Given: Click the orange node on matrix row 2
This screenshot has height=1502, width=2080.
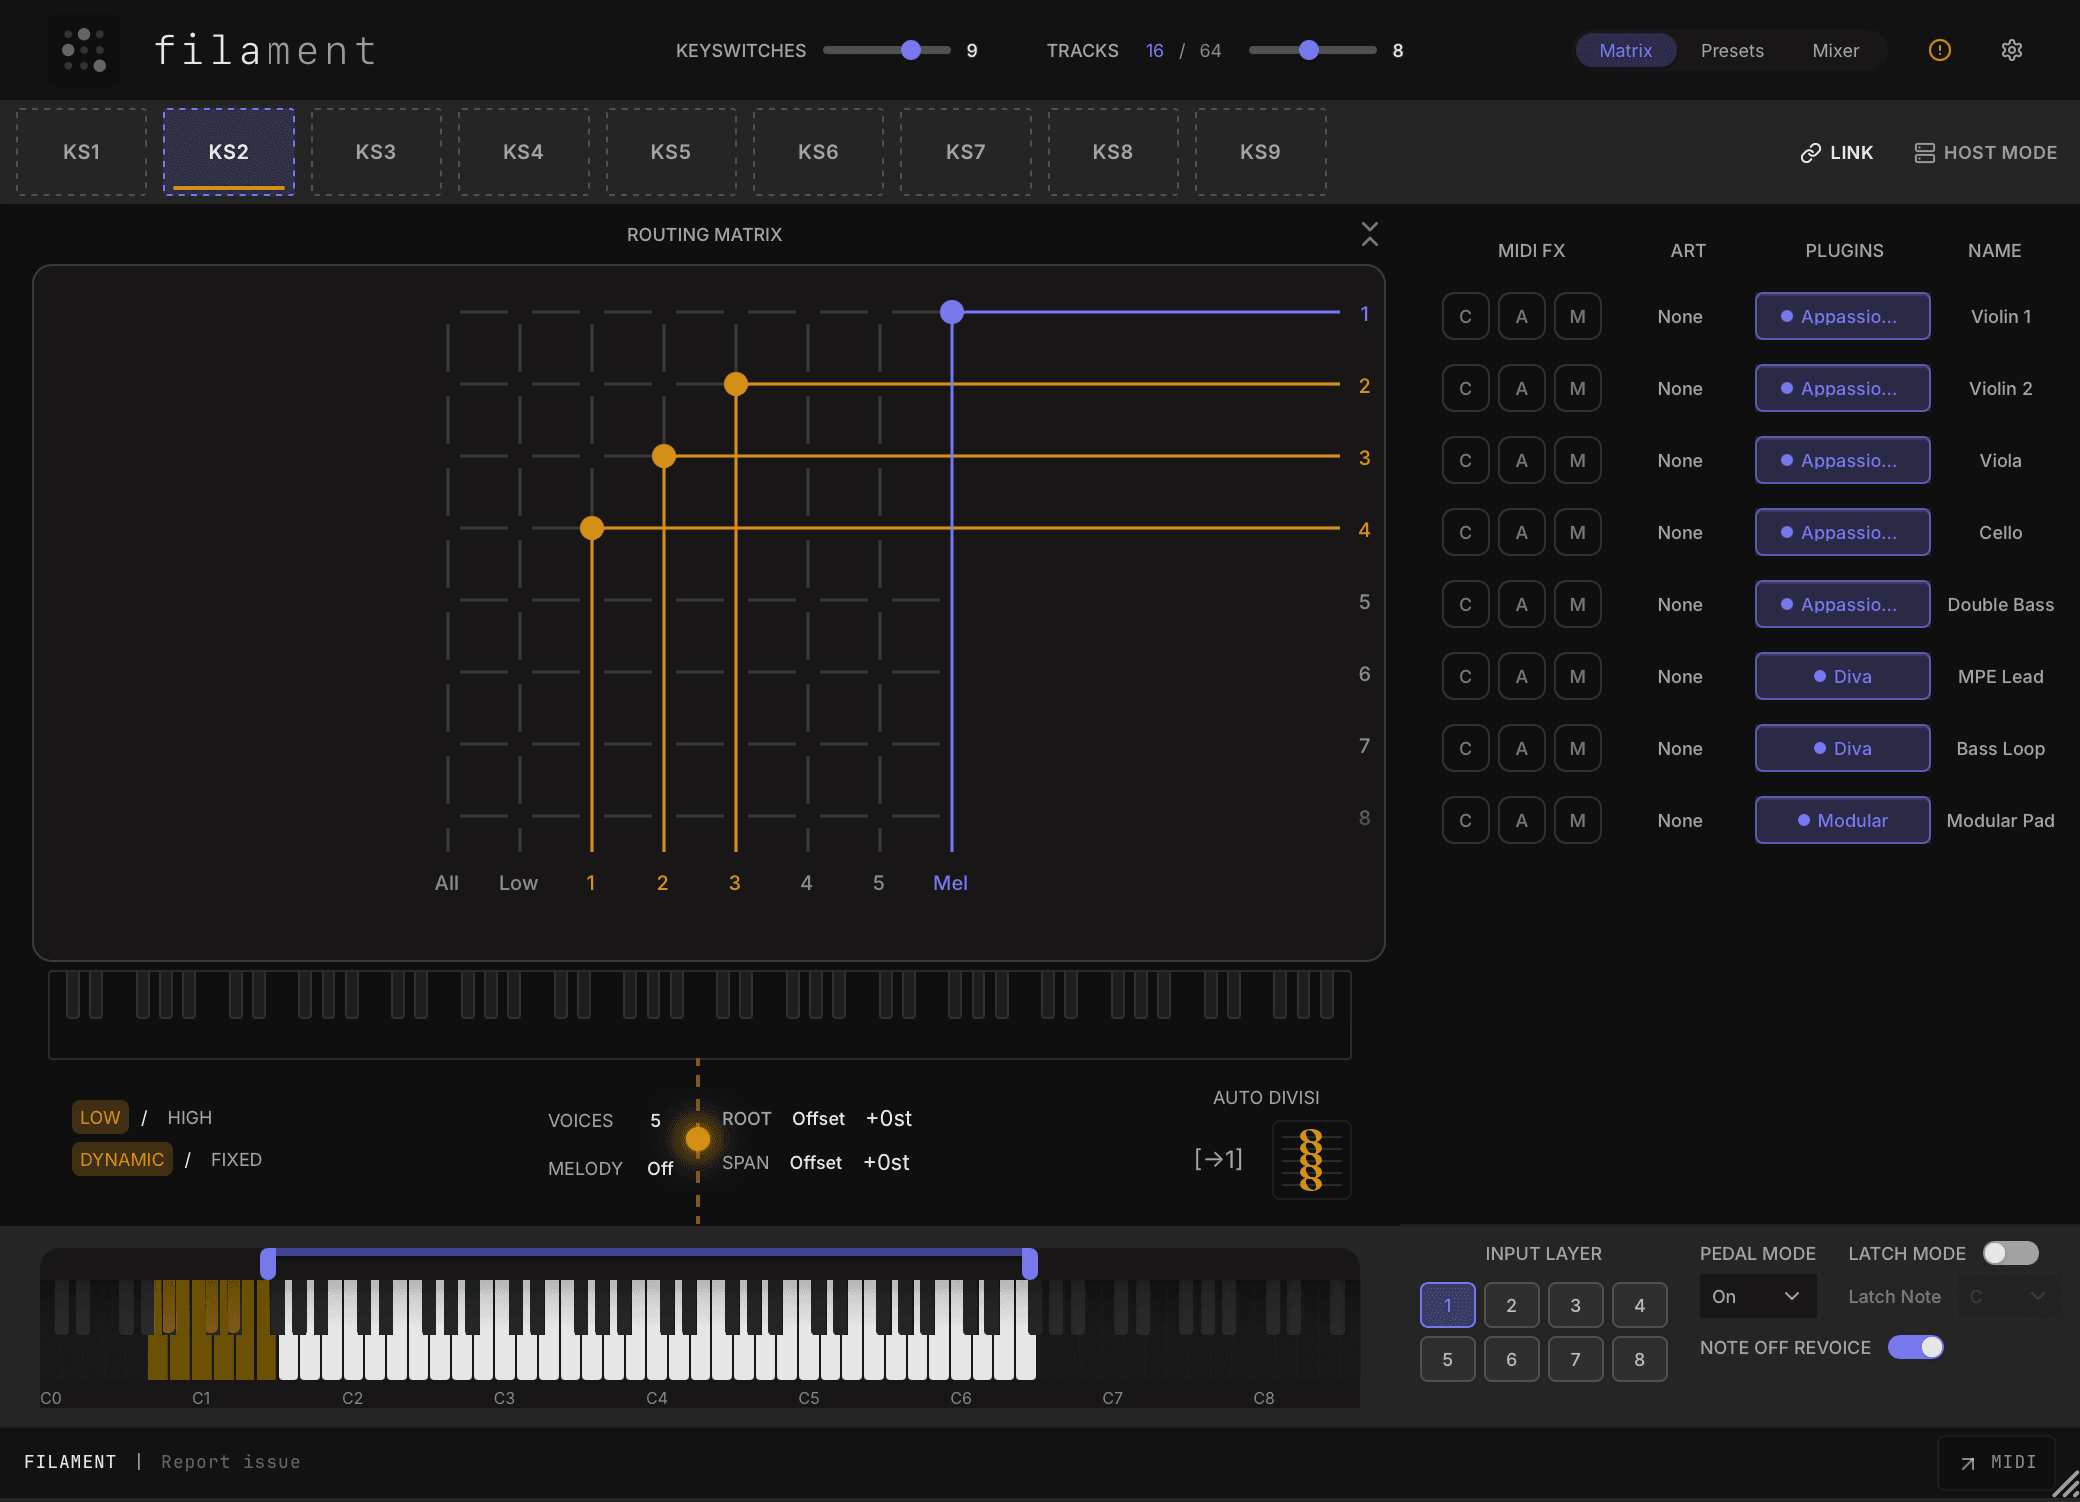Looking at the screenshot, I should pos(736,384).
